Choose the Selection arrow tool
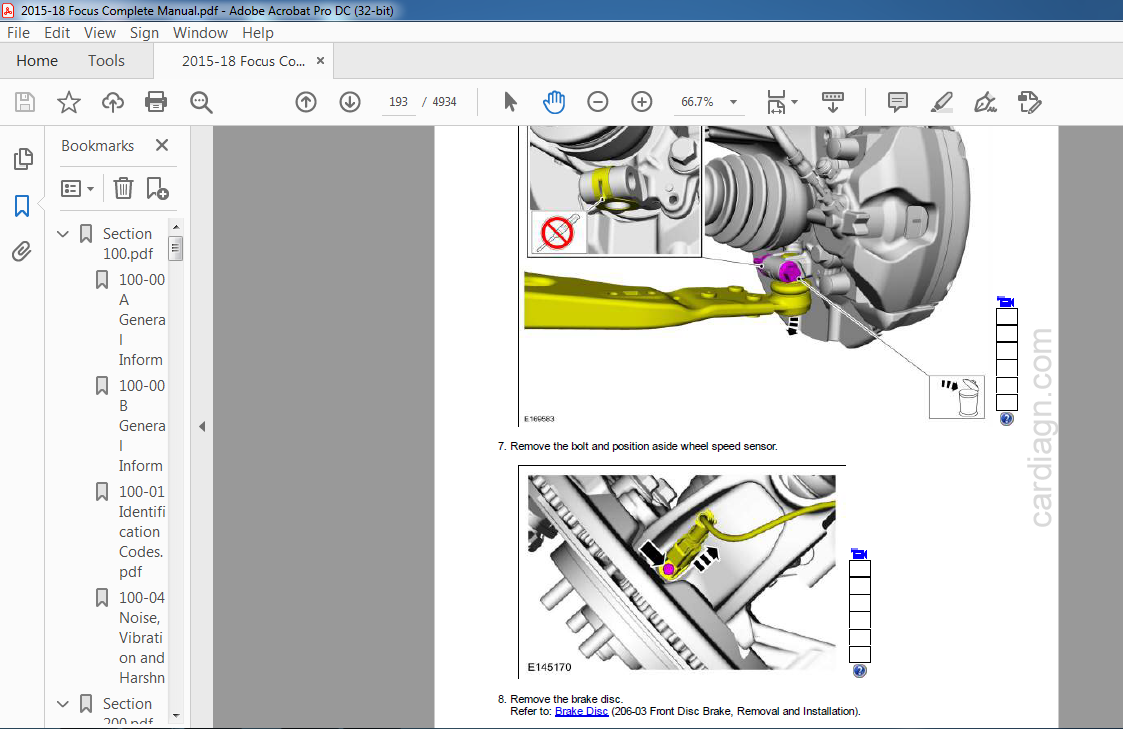This screenshot has width=1123, height=729. [x=510, y=102]
